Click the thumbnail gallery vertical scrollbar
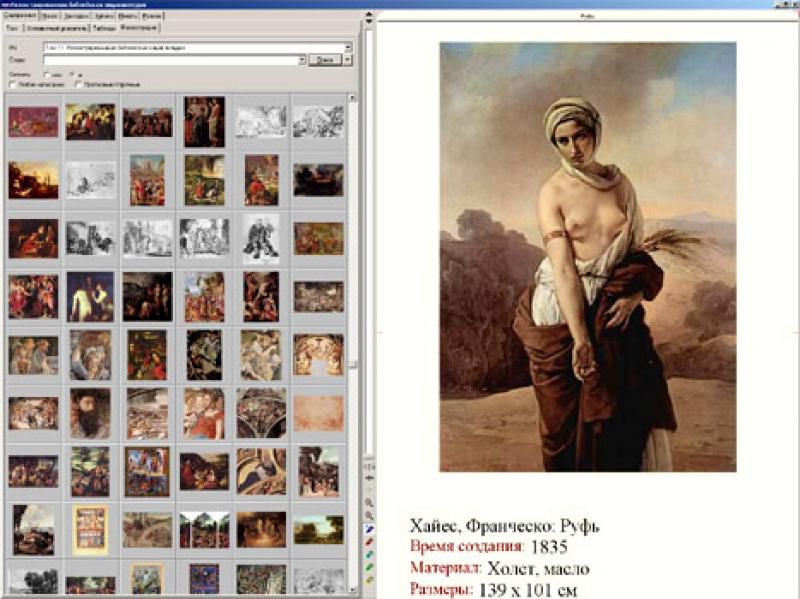 tap(352, 300)
